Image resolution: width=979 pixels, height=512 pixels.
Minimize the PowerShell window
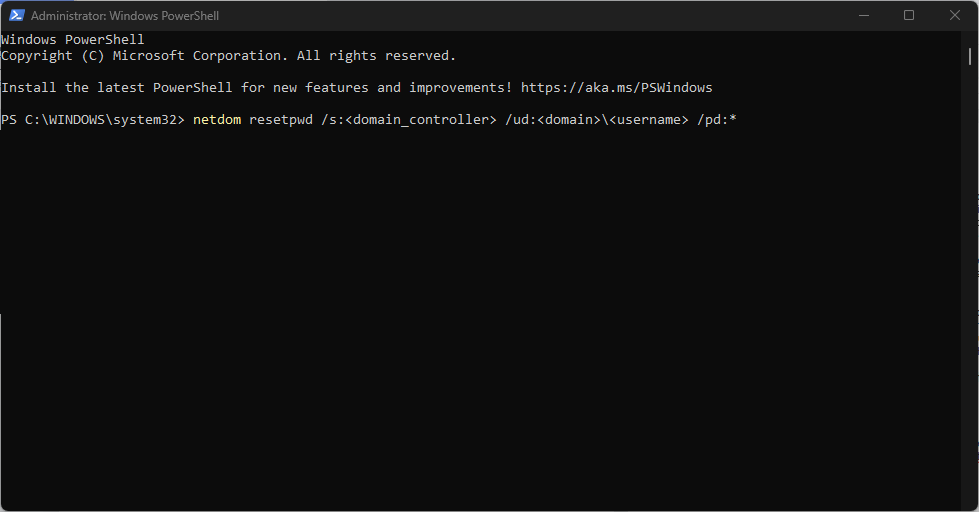pyautogui.click(x=861, y=16)
